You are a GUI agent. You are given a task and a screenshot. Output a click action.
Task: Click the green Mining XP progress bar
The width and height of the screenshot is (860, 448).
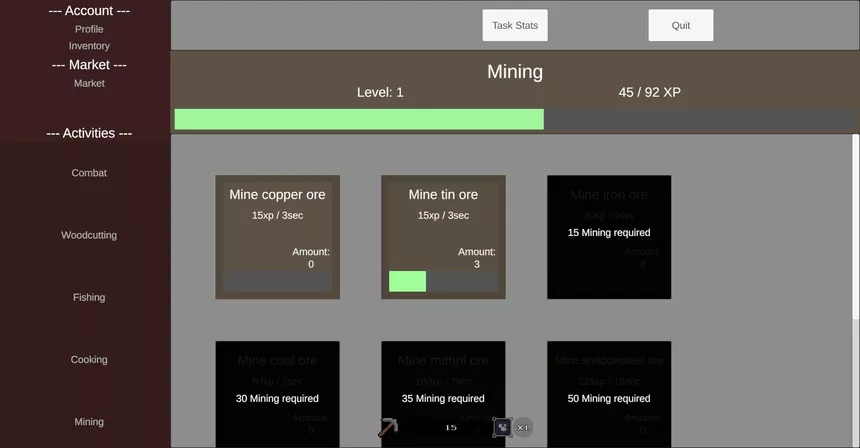point(359,120)
